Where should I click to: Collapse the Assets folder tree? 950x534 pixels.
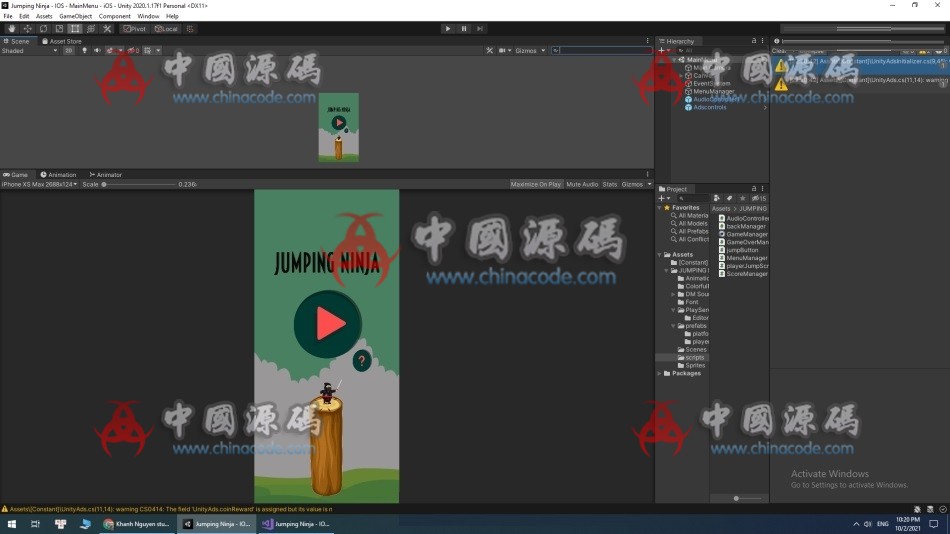click(660, 255)
